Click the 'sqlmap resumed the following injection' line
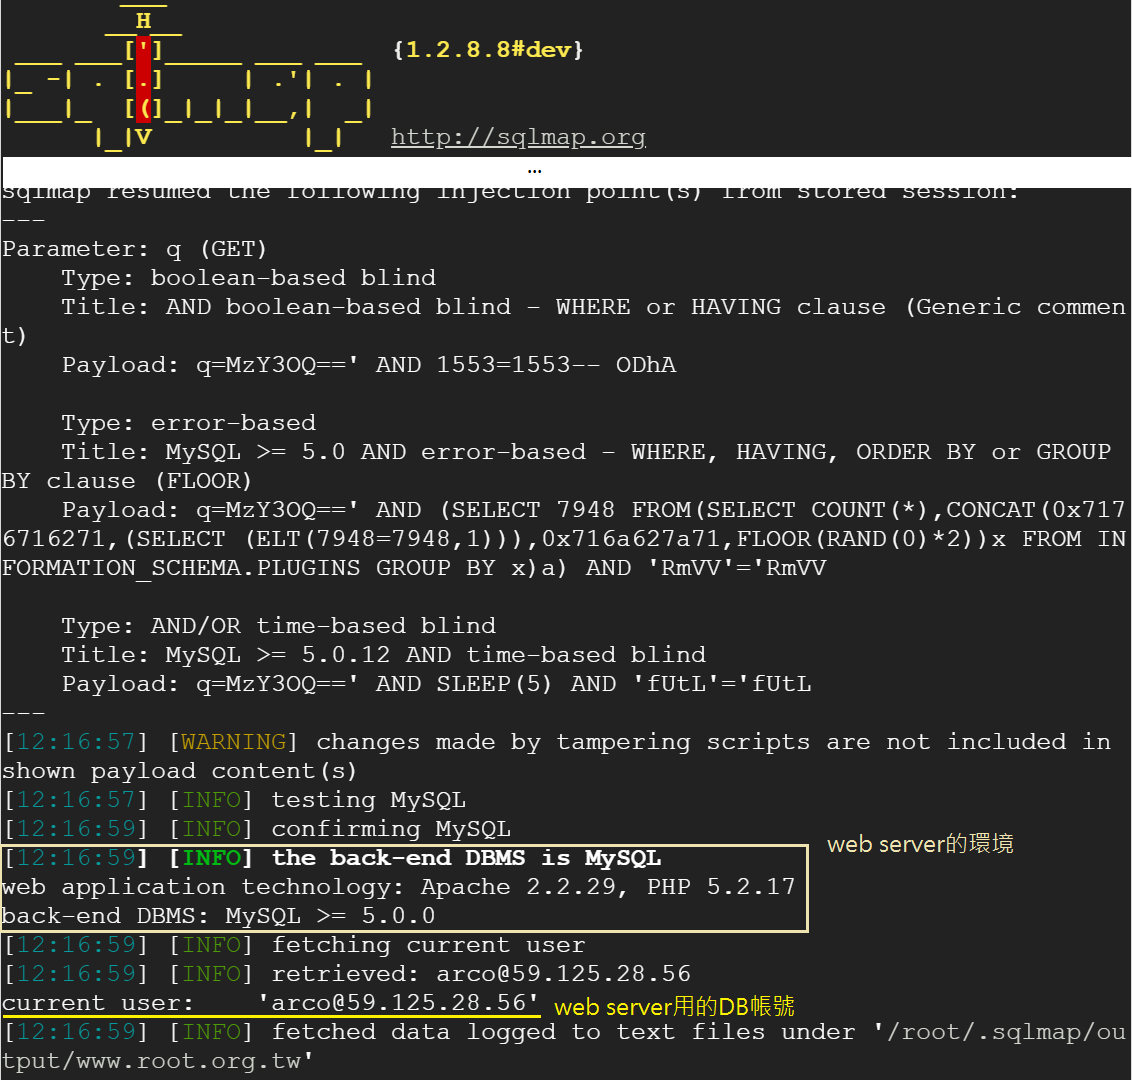 510,193
